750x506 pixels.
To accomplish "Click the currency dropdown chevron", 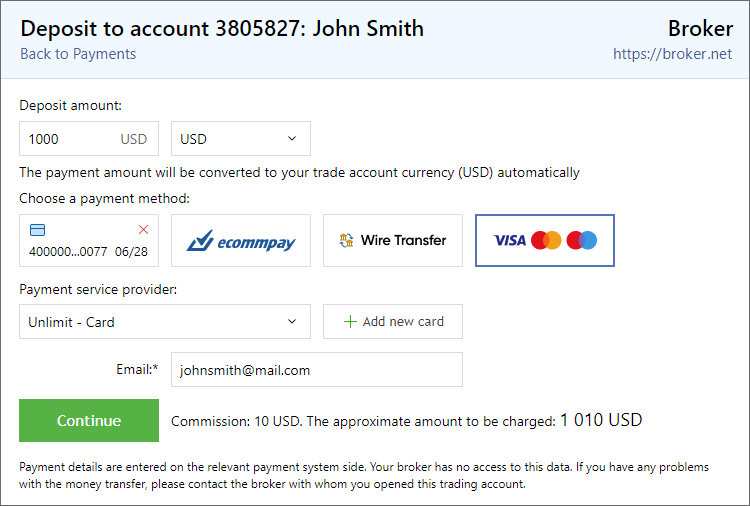I will [292, 139].
